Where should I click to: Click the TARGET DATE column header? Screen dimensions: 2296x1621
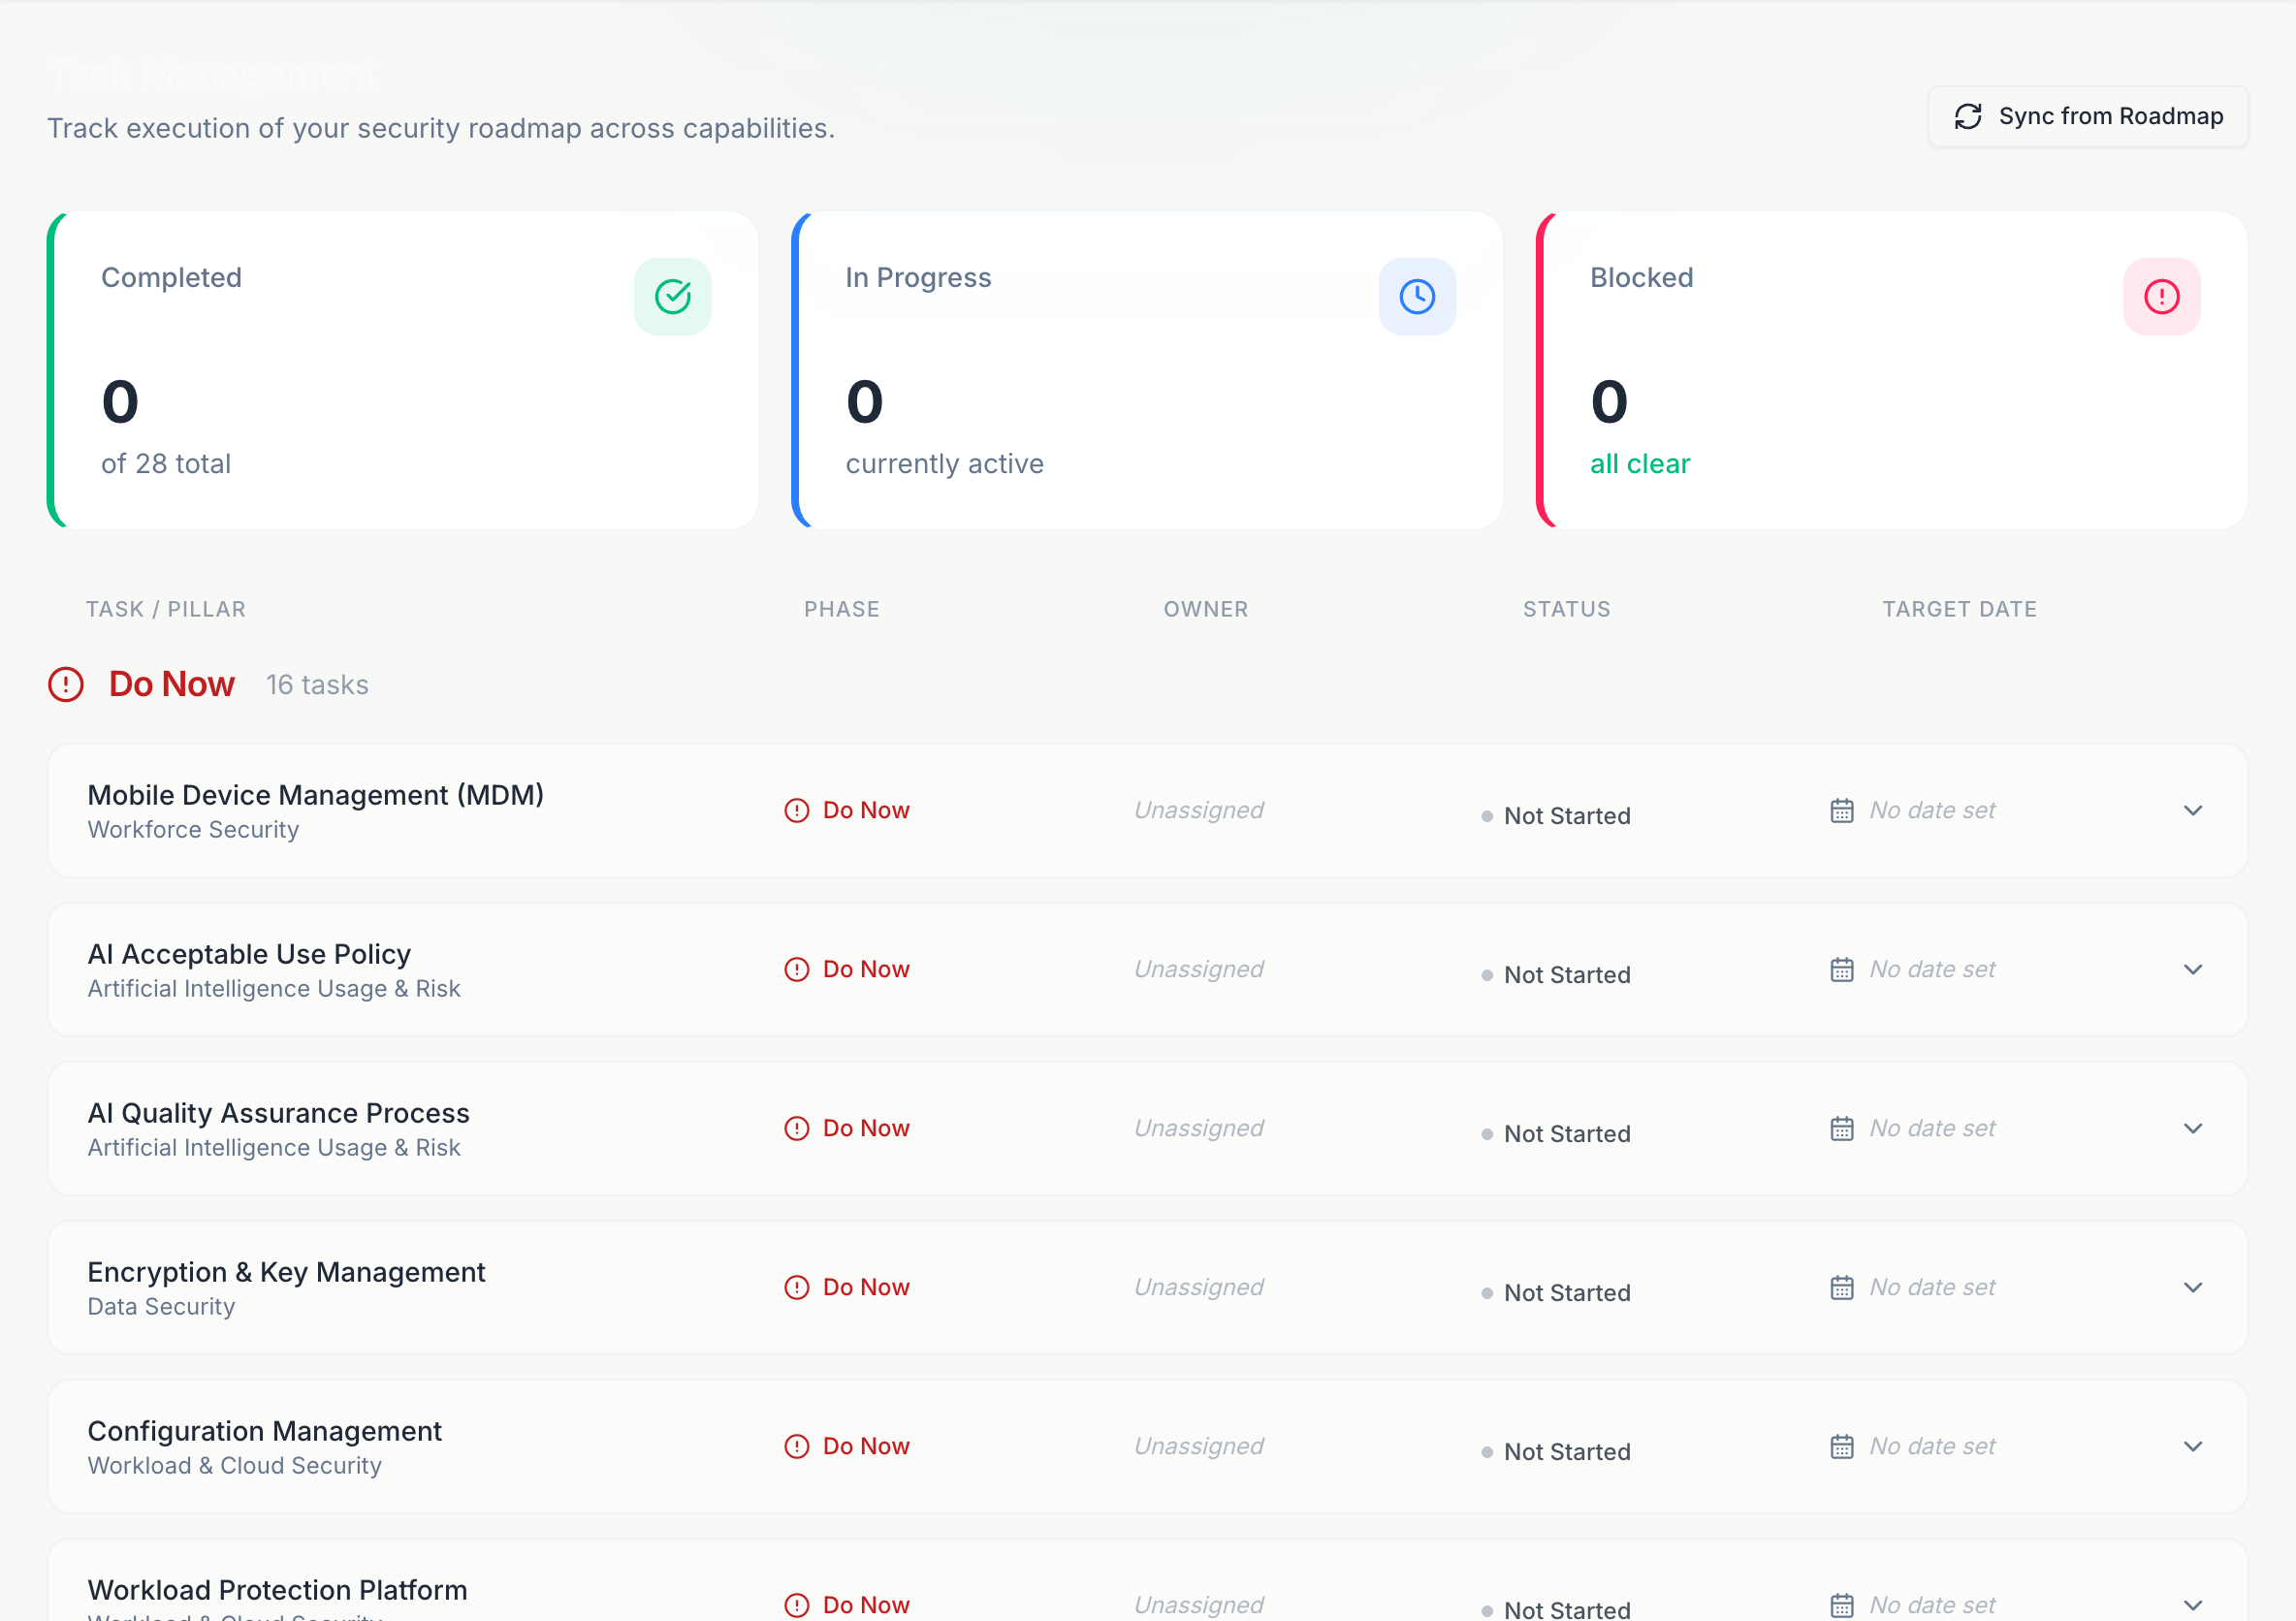click(1959, 609)
